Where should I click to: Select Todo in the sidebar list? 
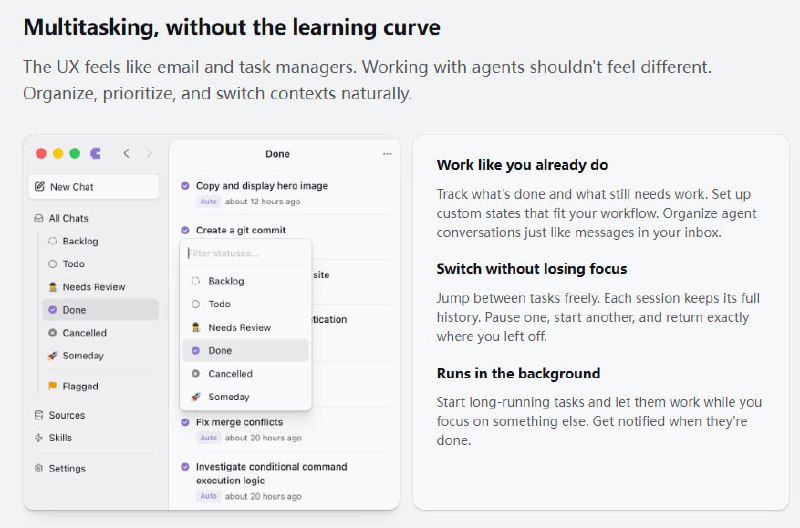(73, 264)
